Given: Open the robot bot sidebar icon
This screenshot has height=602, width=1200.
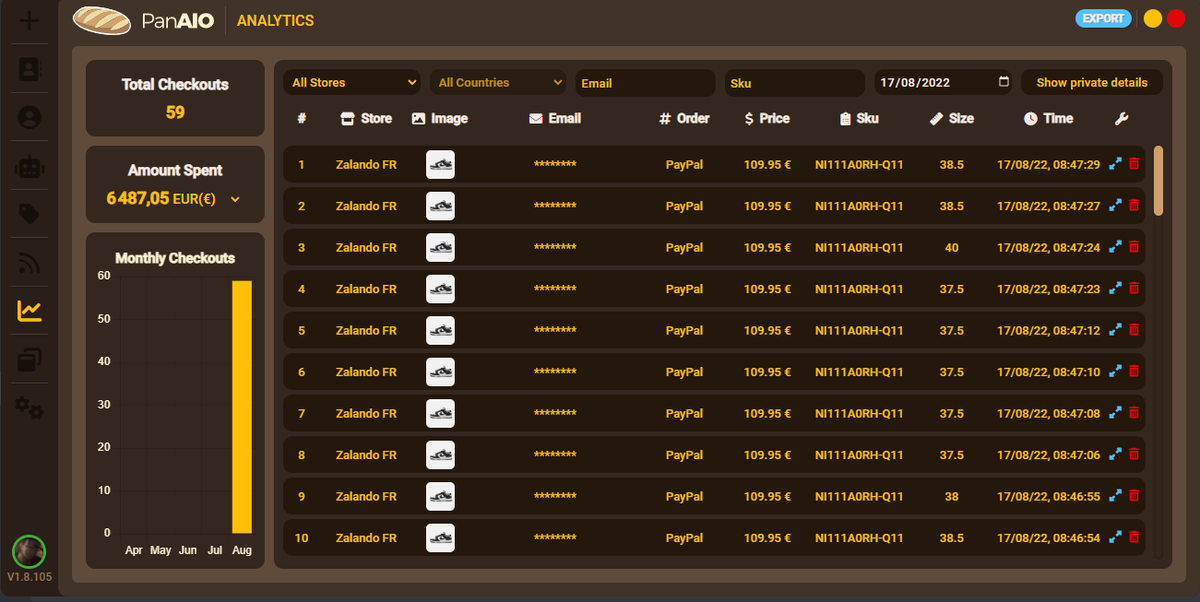Looking at the screenshot, I should point(30,166).
